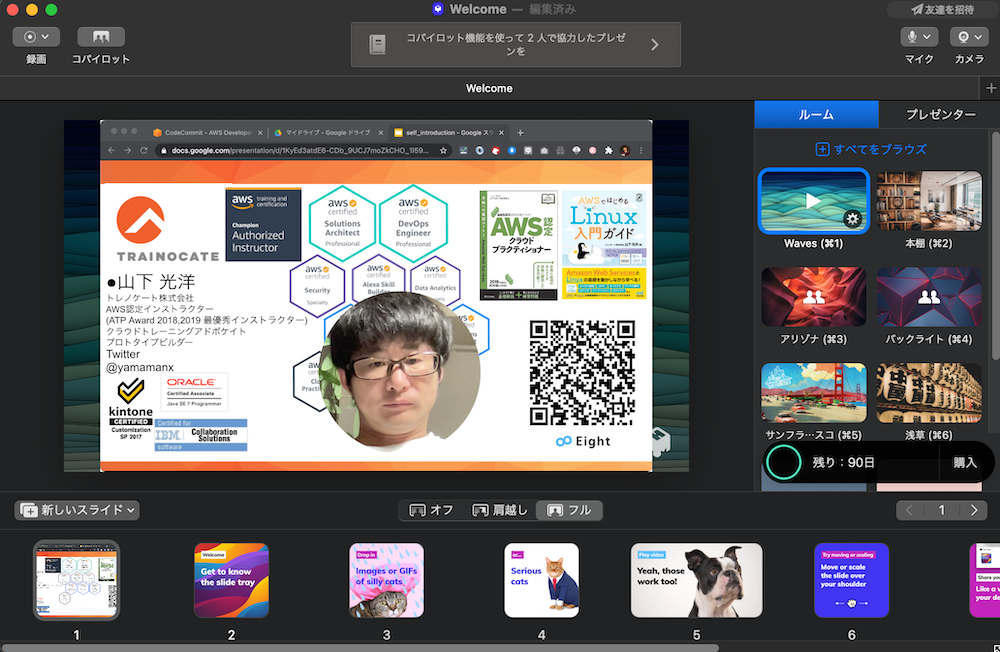Click すべてをブラウズ browse all link

(x=871, y=149)
